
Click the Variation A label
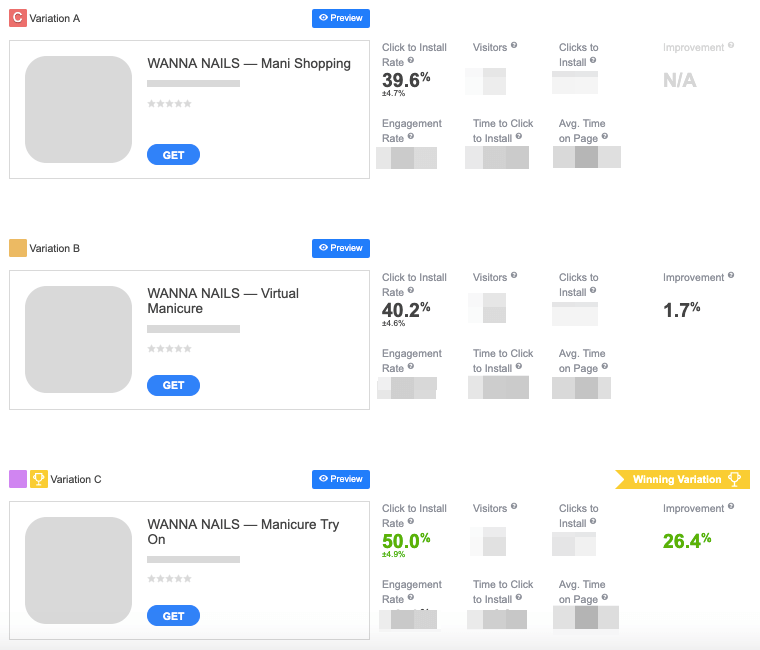coord(54,18)
